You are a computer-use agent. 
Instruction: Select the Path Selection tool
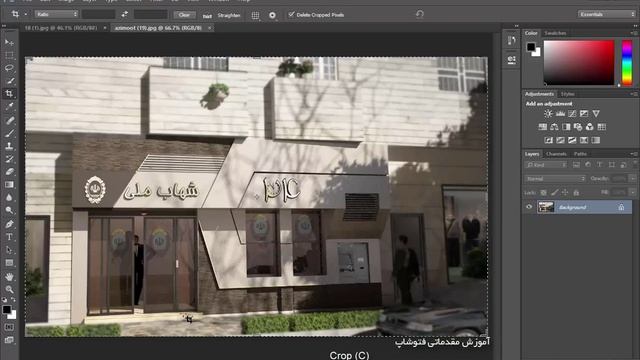(9, 250)
